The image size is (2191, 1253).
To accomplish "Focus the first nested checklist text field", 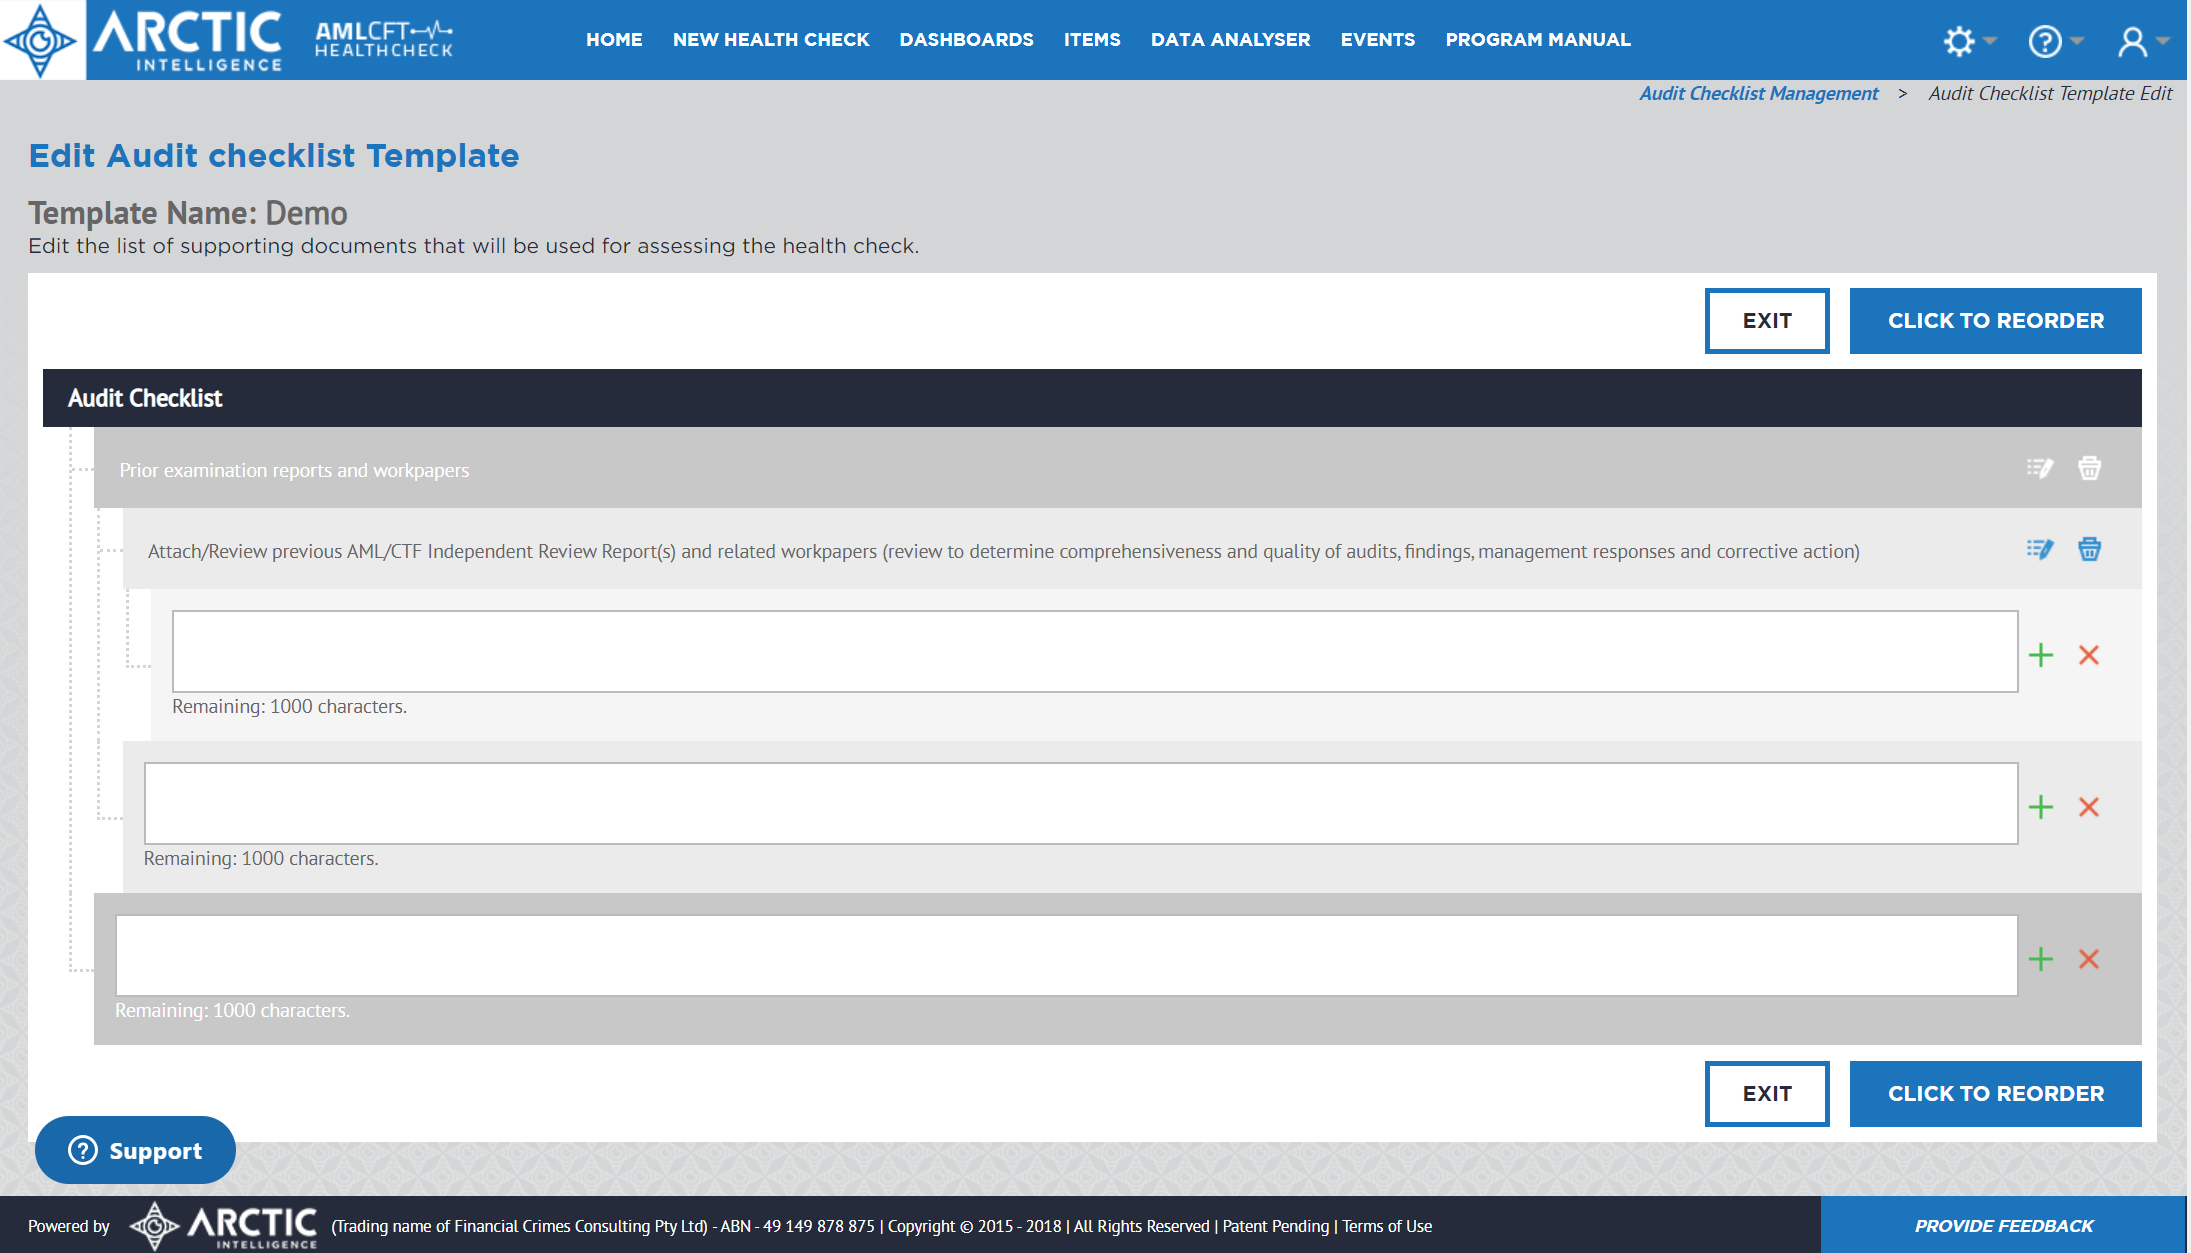I will pyautogui.click(x=1095, y=651).
